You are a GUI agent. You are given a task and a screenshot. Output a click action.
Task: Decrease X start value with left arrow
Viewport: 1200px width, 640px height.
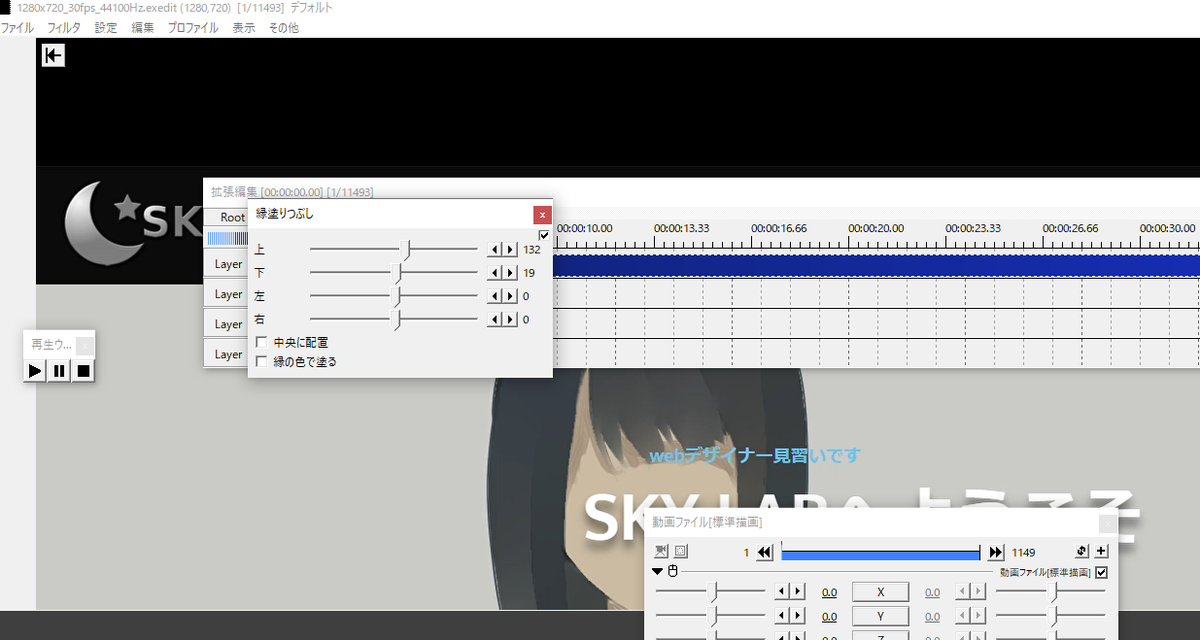pos(782,592)
